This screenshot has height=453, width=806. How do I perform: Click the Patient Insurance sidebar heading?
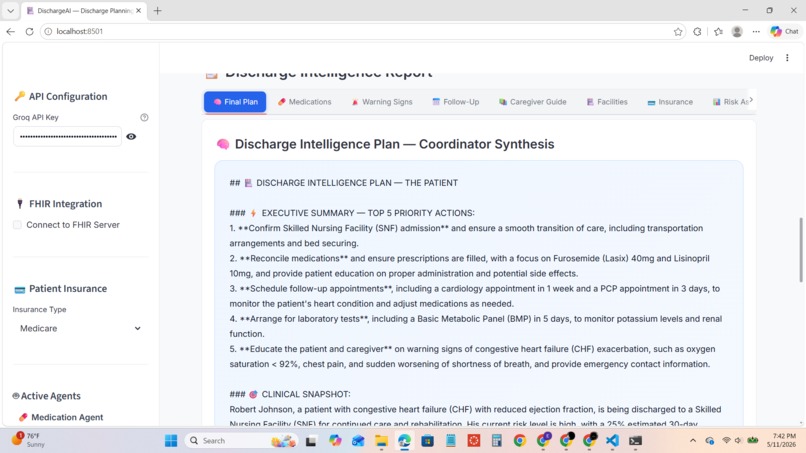[x=61, y=288]
